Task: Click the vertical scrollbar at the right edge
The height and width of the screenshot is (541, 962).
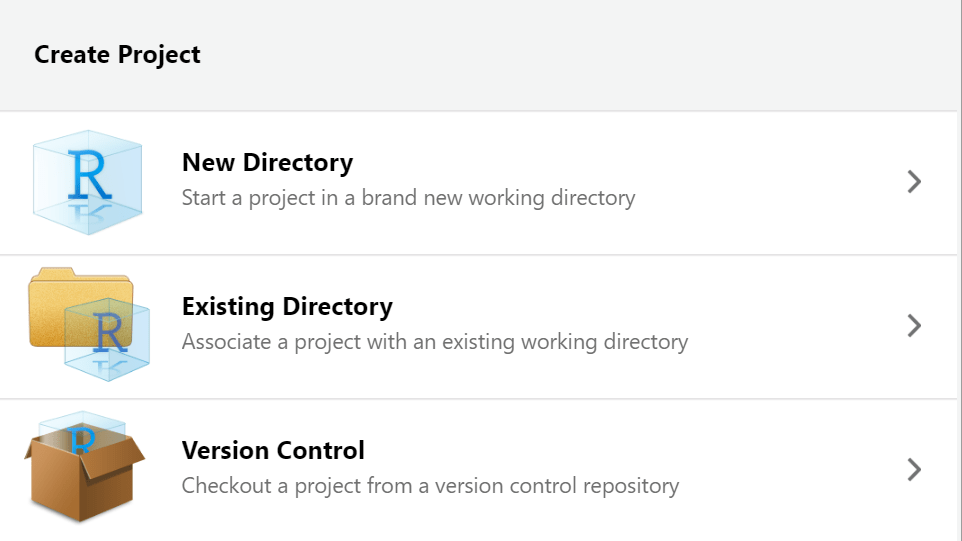Action: pyautogui.click(x=959, y=270)
